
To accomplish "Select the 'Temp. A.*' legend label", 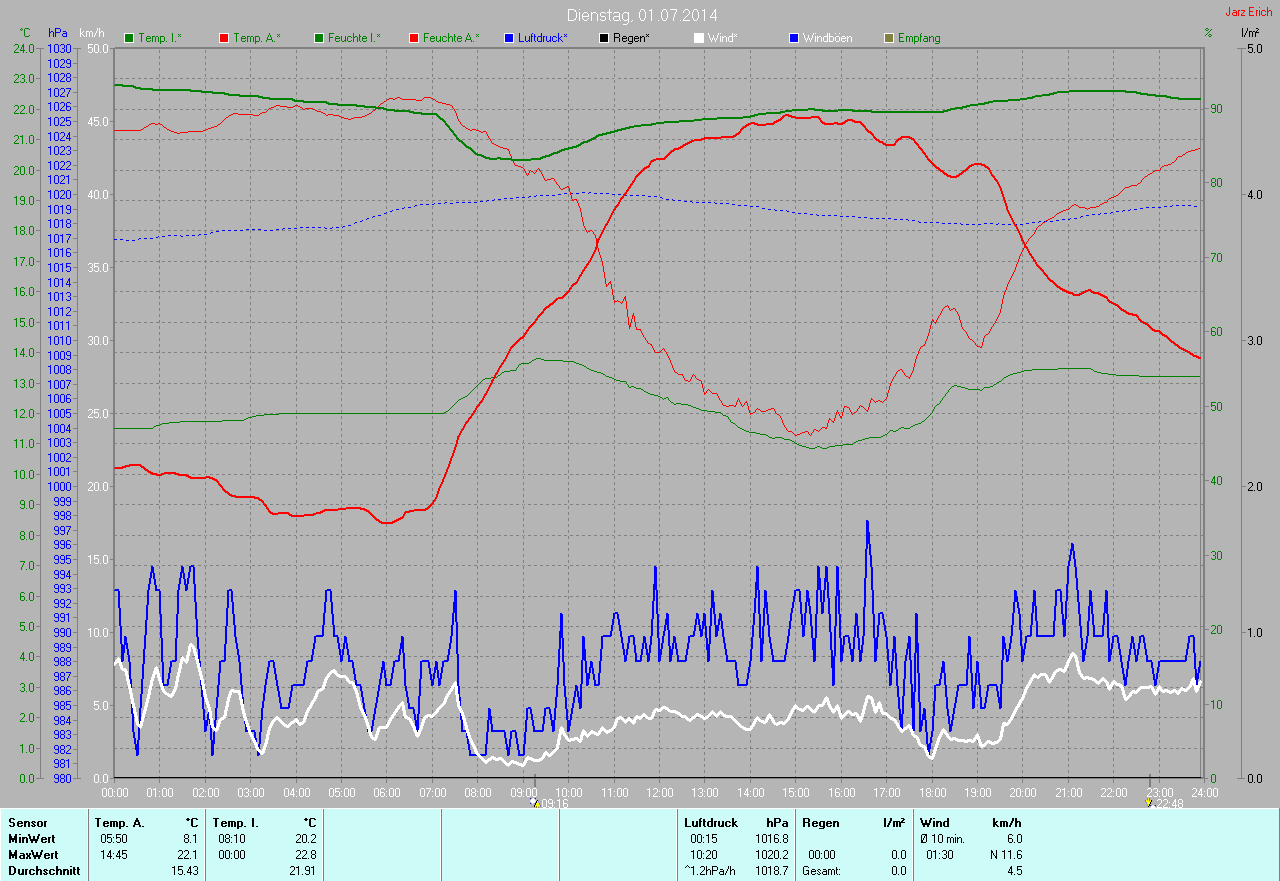I will point(256,38).
